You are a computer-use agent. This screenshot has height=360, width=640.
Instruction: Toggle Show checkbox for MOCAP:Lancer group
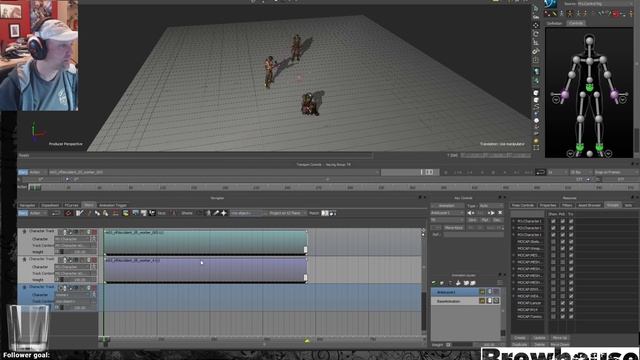tap(553, 303)
